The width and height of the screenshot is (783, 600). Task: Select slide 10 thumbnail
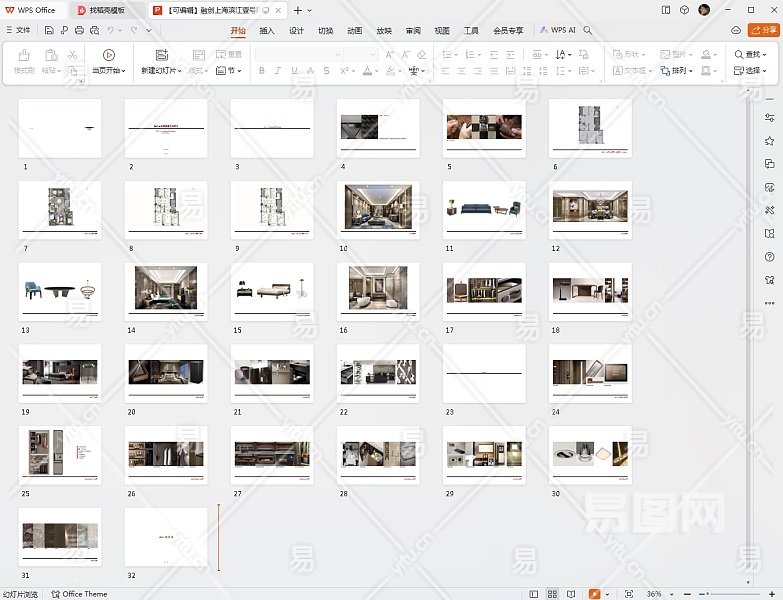[378, 208]
